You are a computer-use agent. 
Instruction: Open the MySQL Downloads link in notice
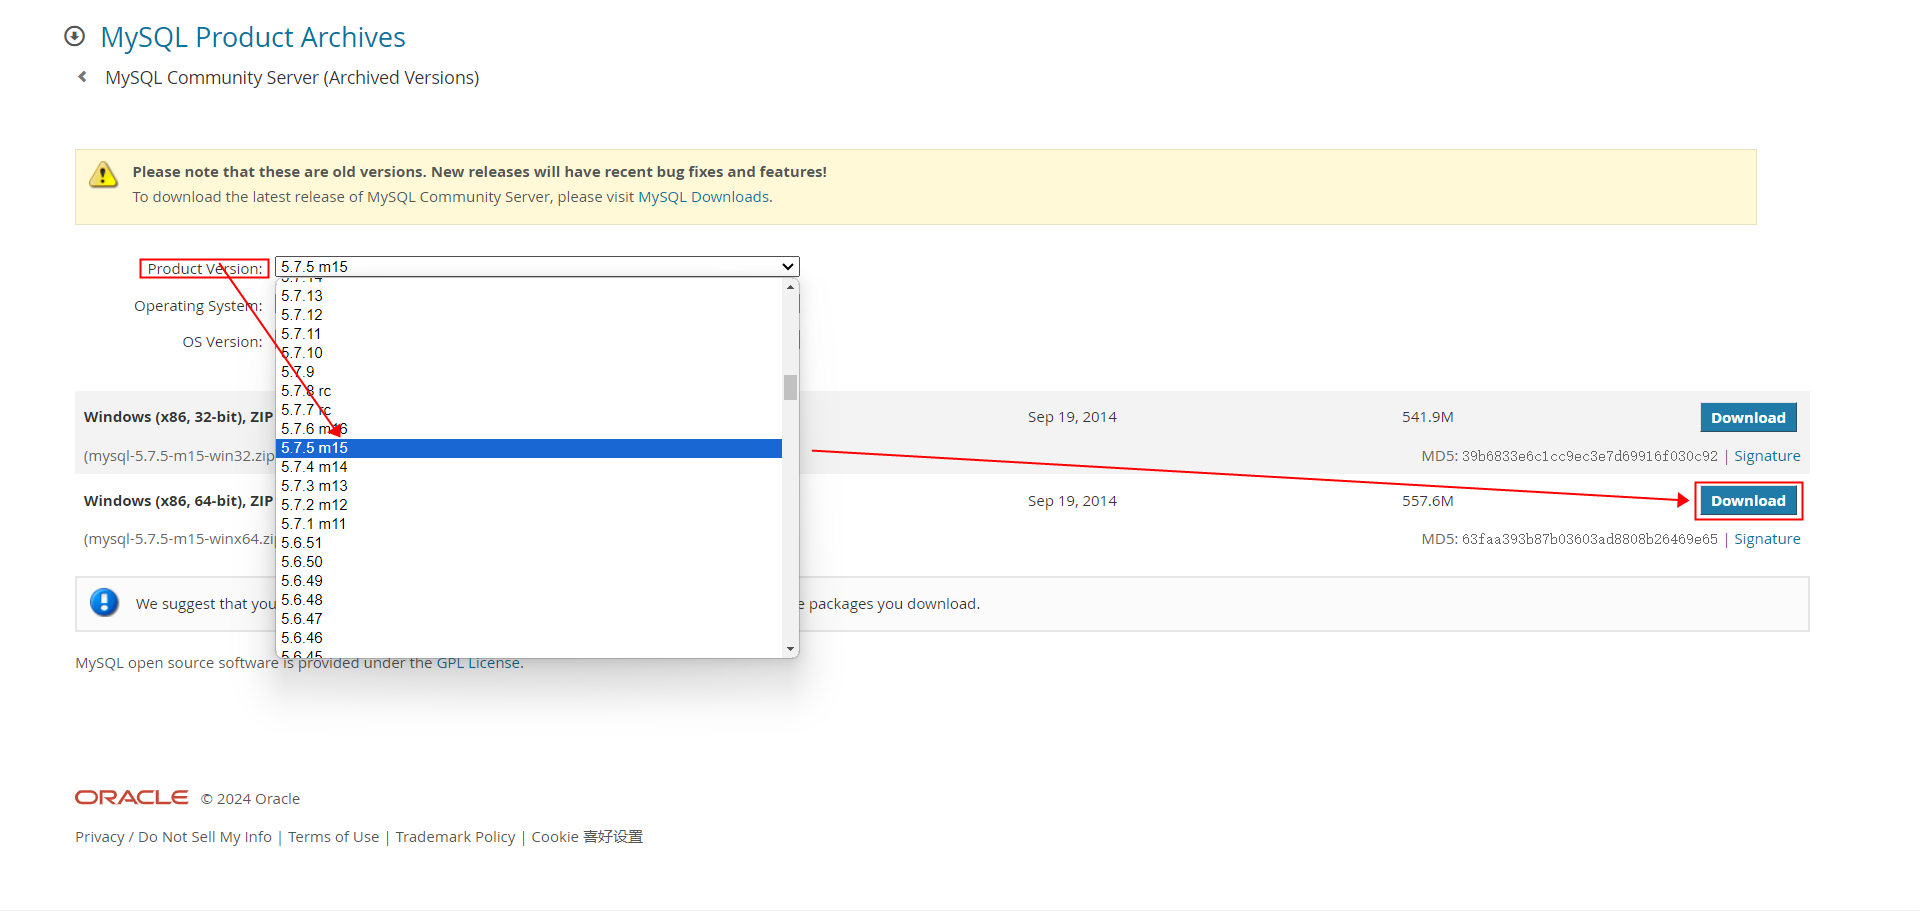(x=703, y=197)
